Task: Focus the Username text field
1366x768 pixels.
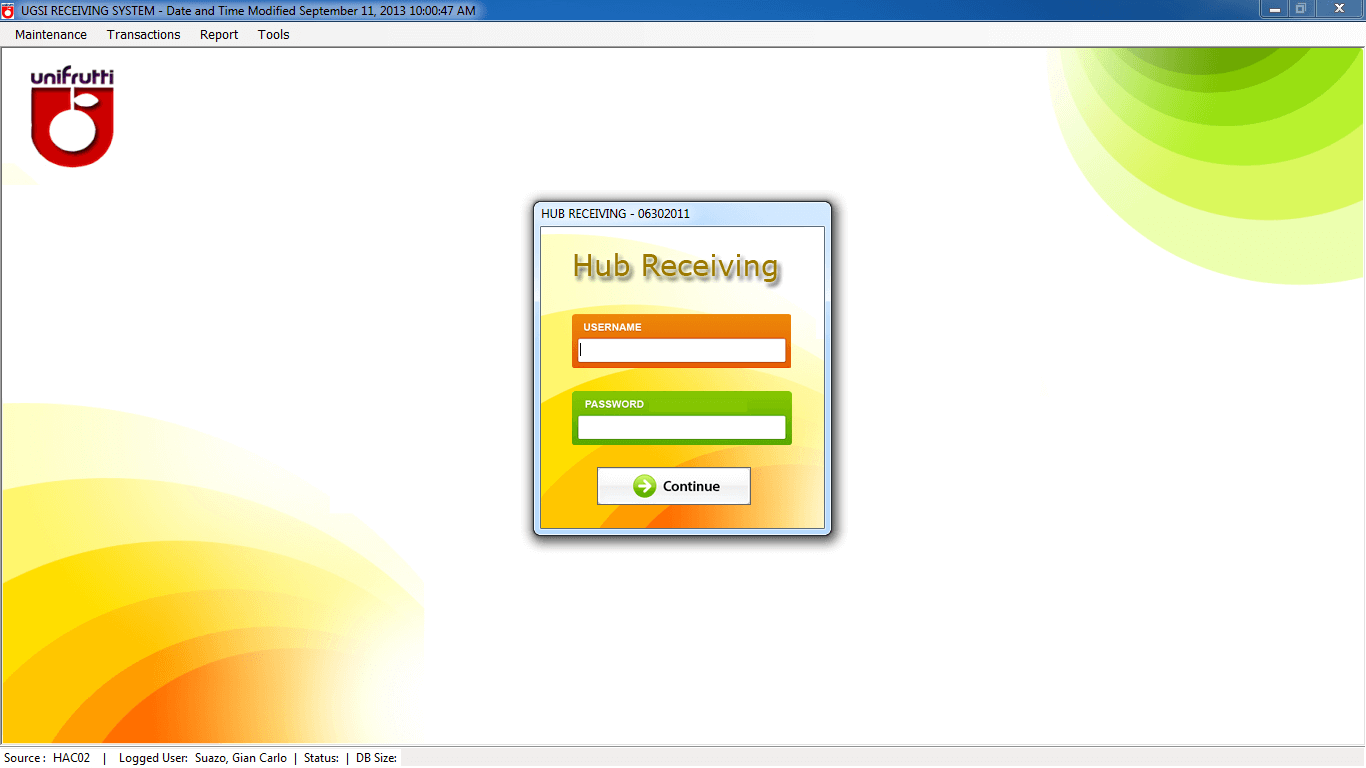Action: tap(682, 350)
